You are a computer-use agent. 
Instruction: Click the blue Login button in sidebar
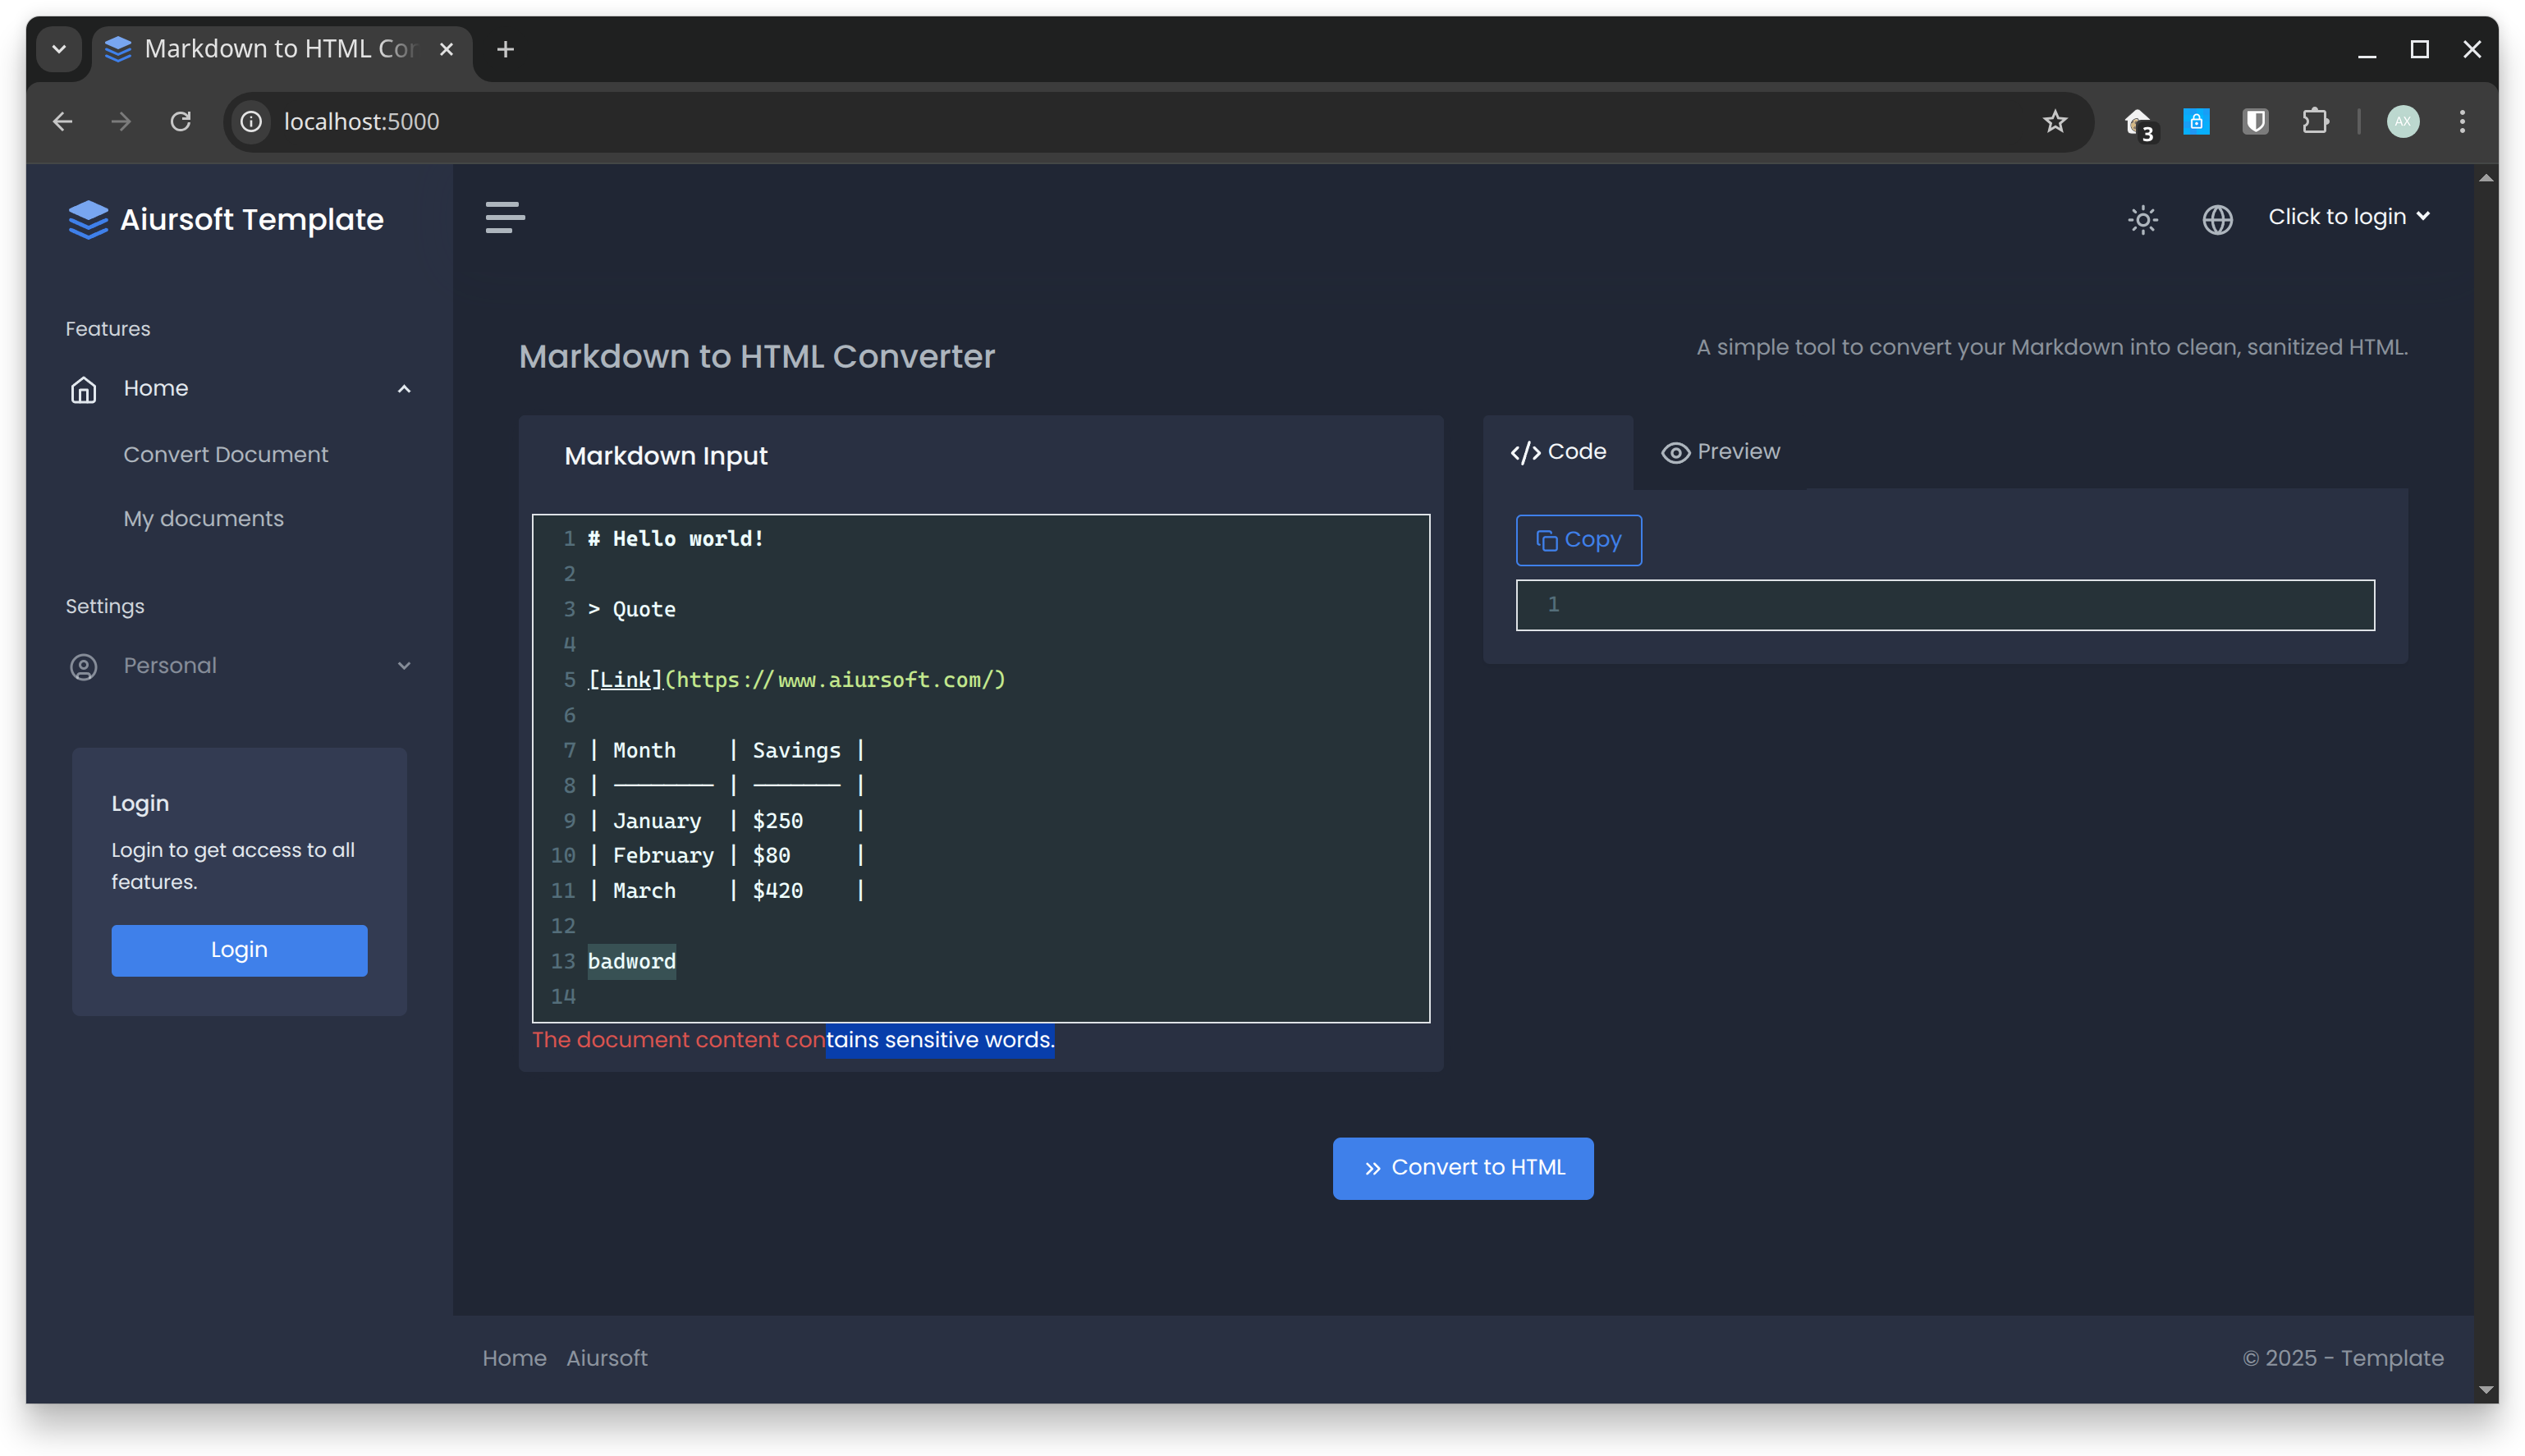click(x=239, y=950)
